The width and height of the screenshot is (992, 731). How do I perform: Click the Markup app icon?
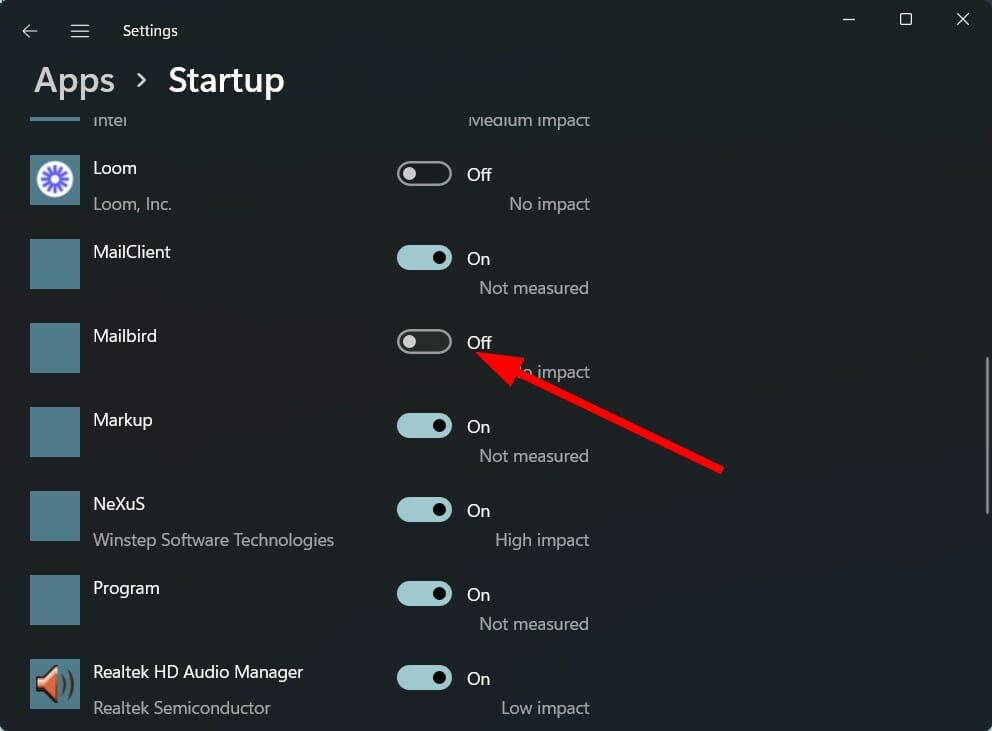tap(54, 432)
